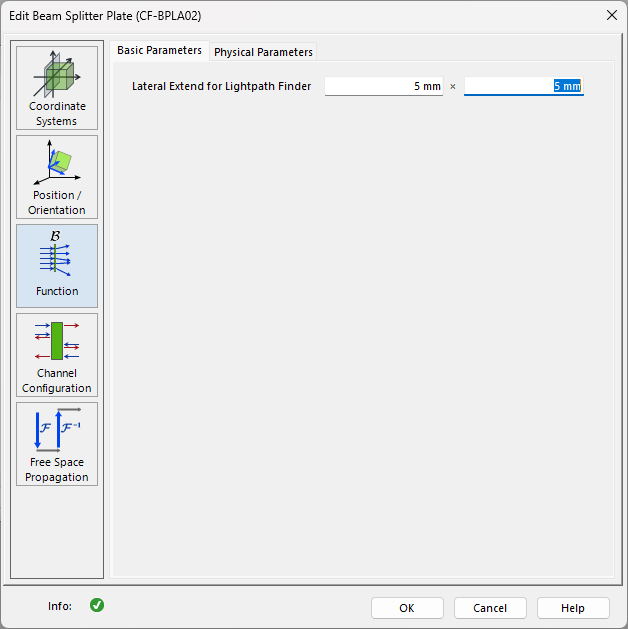Open the Coordinate Systems page icon
Viewport: 628px width, 629px height.
tap(57, 74)
